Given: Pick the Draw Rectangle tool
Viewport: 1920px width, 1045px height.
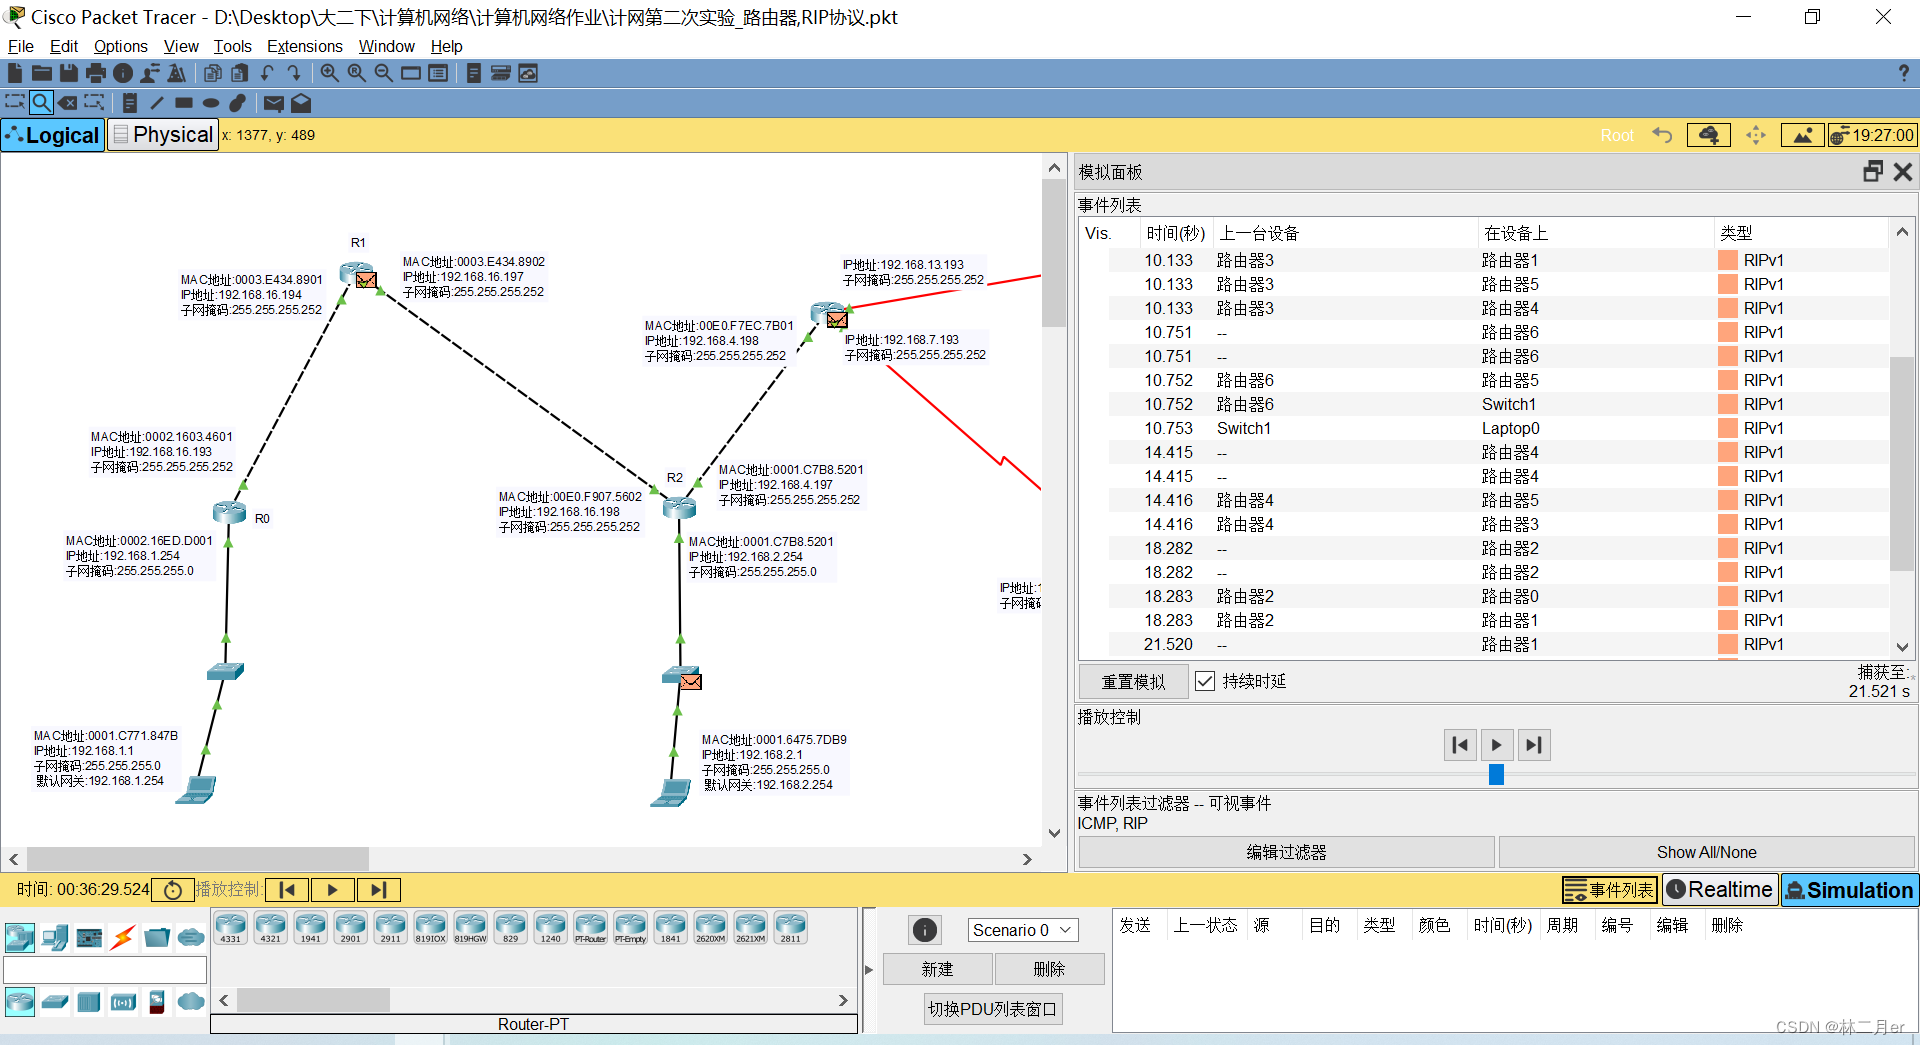Looking at the screenshot, I should 184,102.
